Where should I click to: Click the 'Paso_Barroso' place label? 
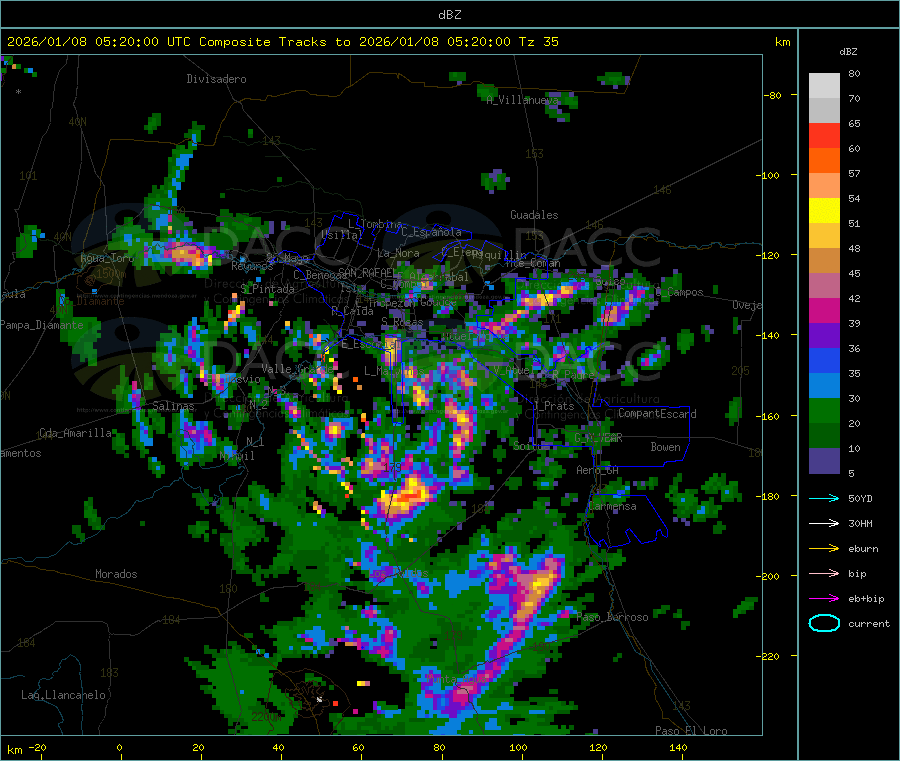point(612,617)
